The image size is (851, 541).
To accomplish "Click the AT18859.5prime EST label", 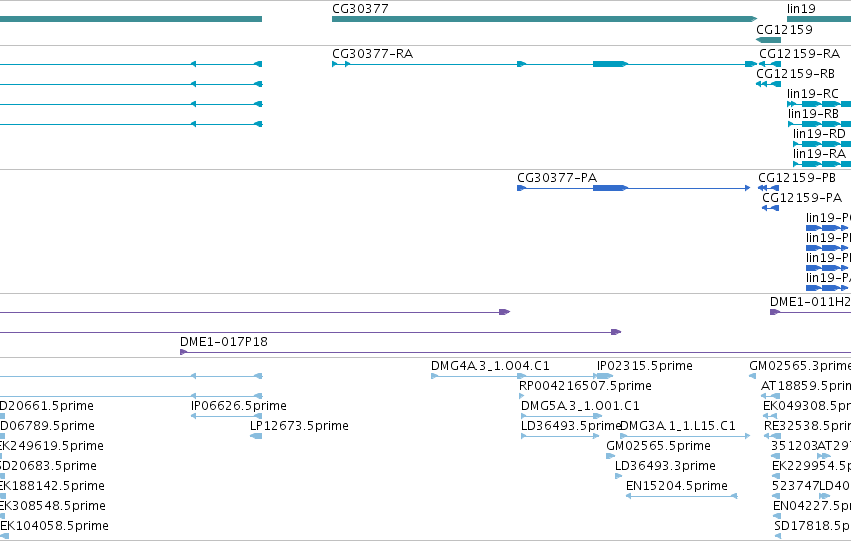I will coord(806,386).
